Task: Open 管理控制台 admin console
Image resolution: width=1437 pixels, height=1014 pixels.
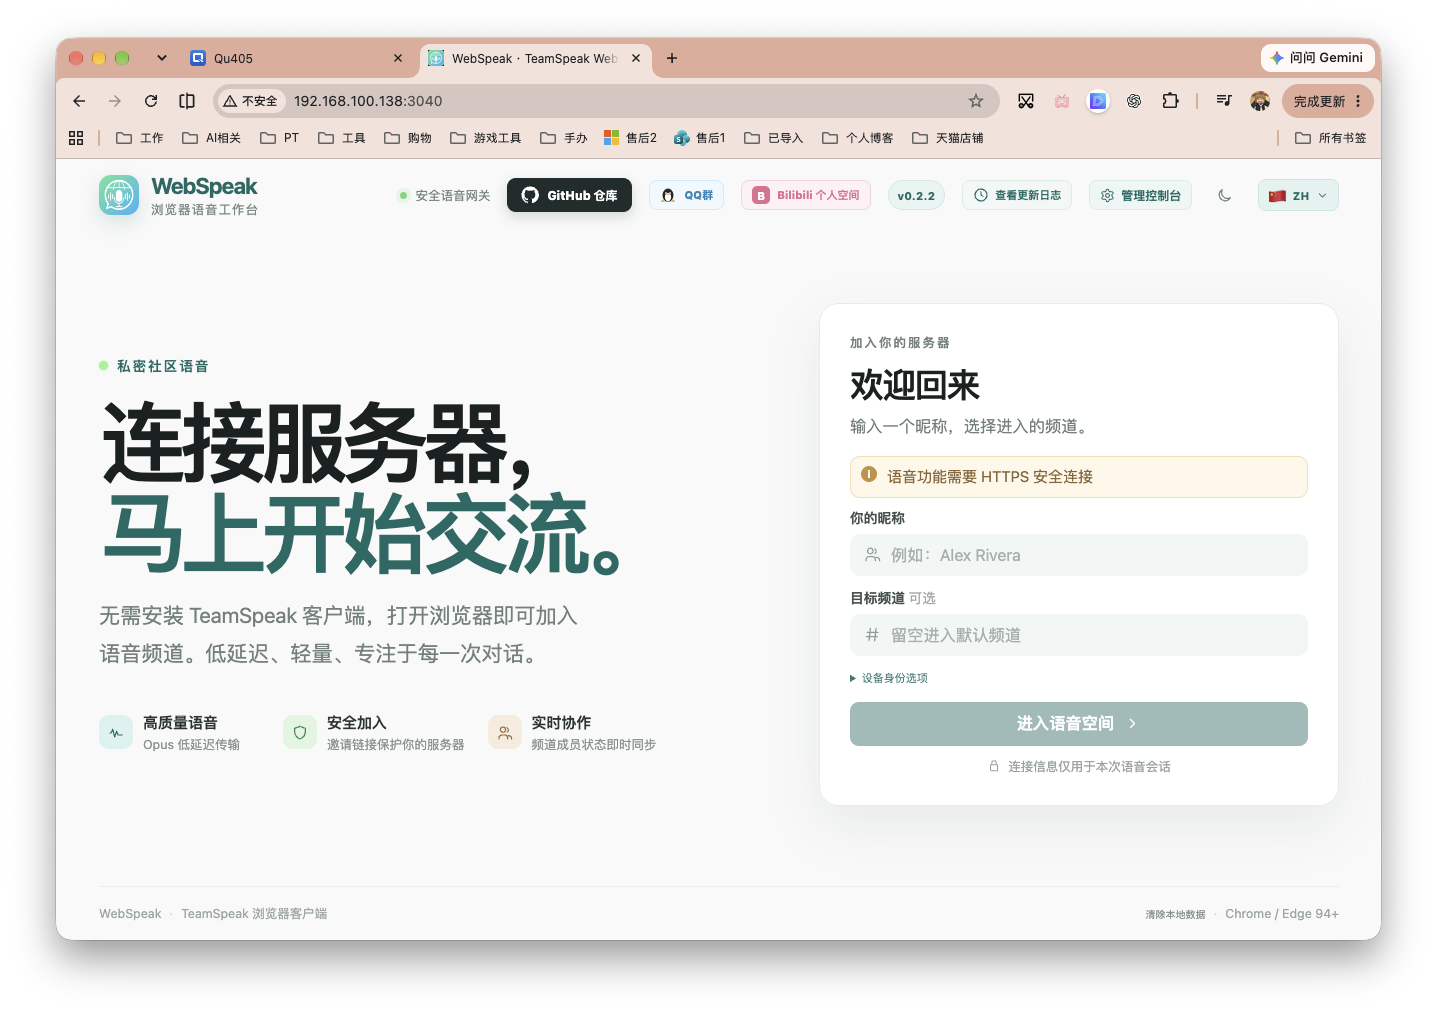Action: click(1140, 195)
